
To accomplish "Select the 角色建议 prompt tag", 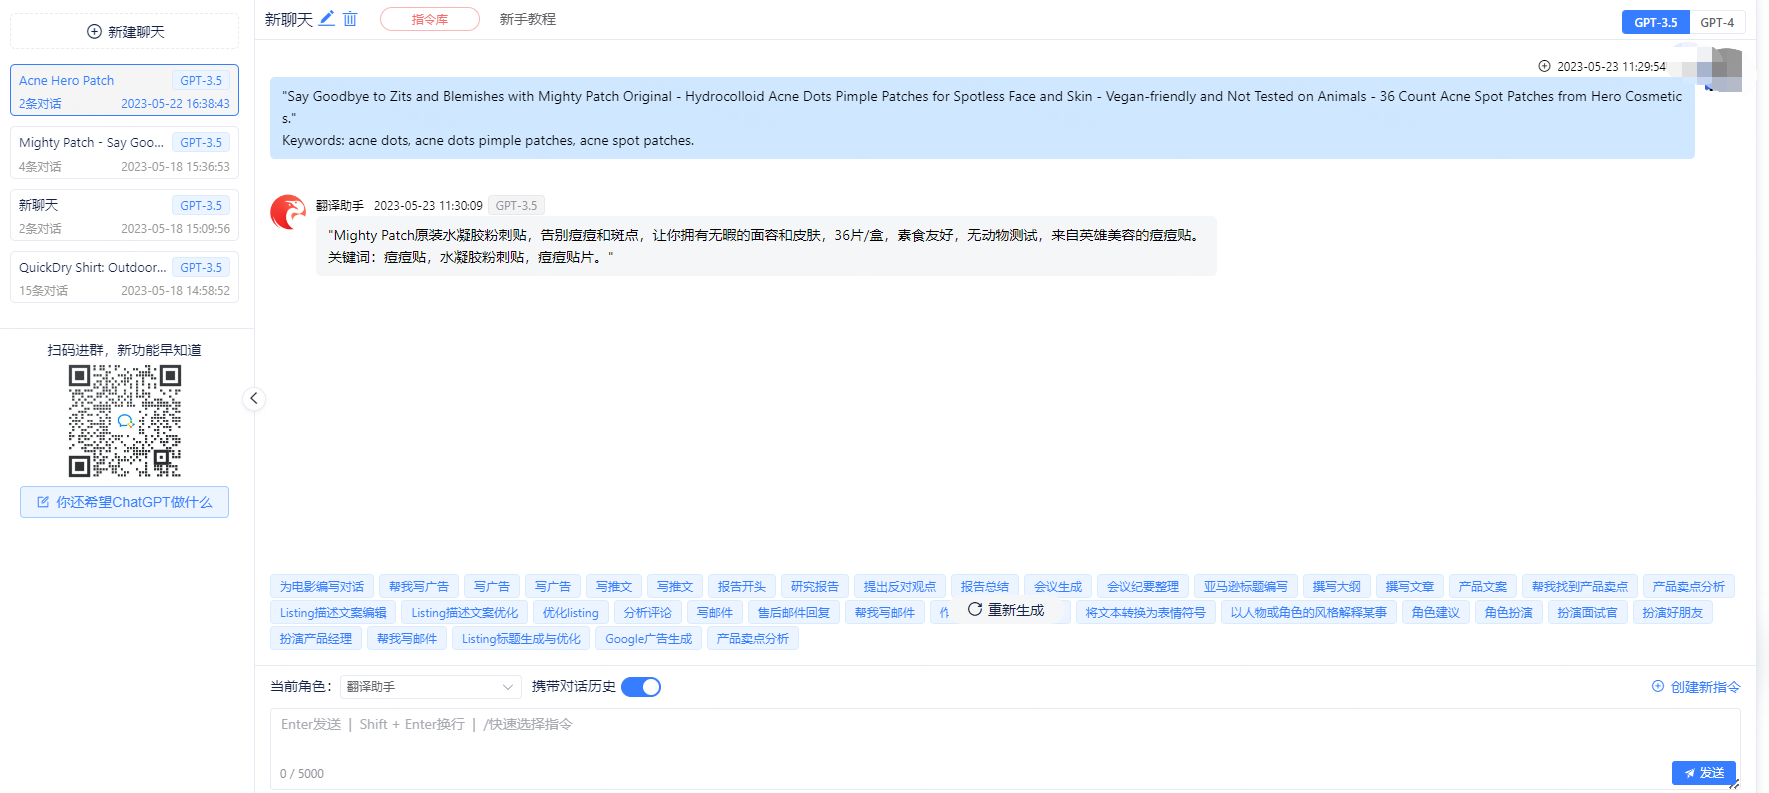I will 1436,612.
